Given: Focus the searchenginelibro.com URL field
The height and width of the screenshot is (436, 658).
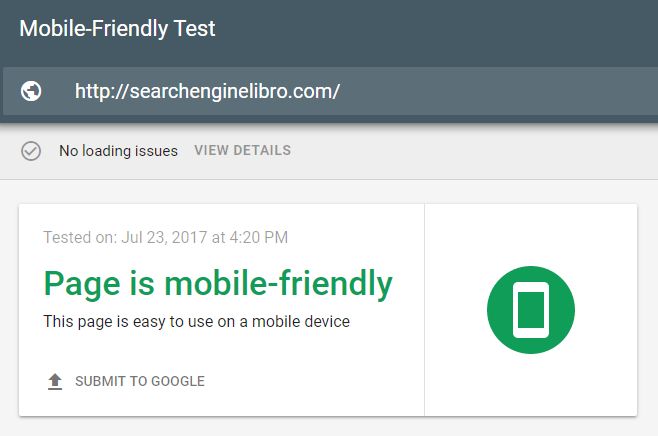Looking at the screenshot, I should click(x=330, y=91).
